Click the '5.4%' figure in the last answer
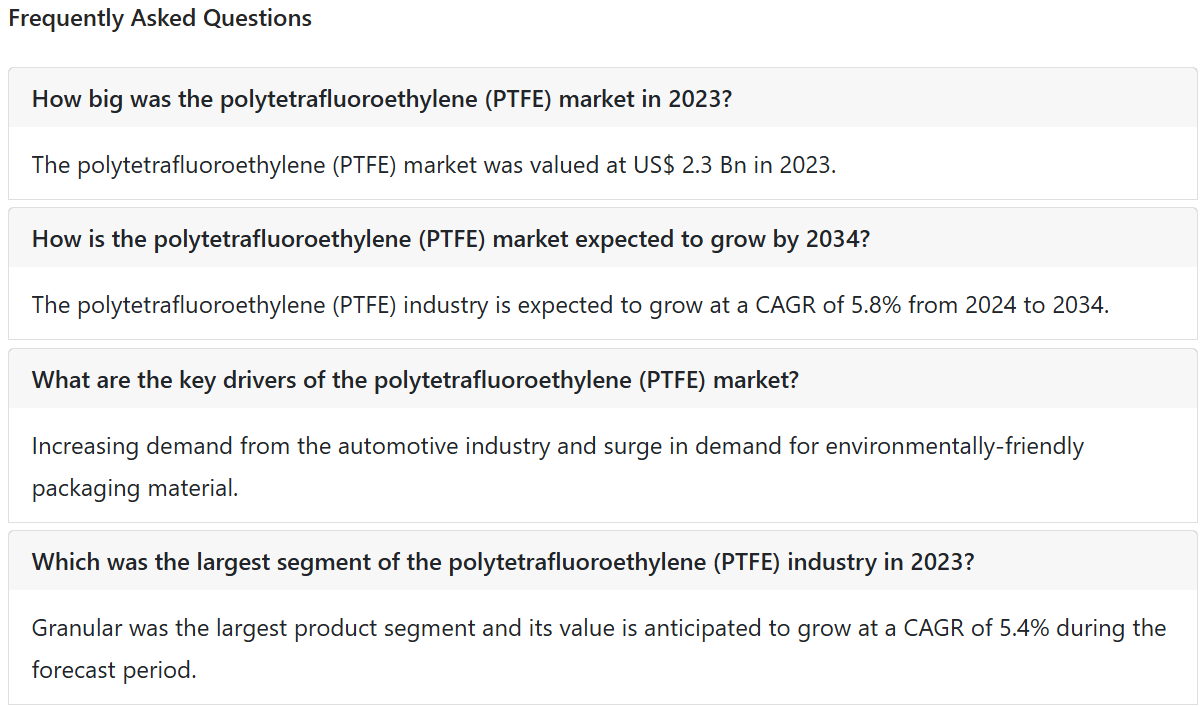 1018,628
